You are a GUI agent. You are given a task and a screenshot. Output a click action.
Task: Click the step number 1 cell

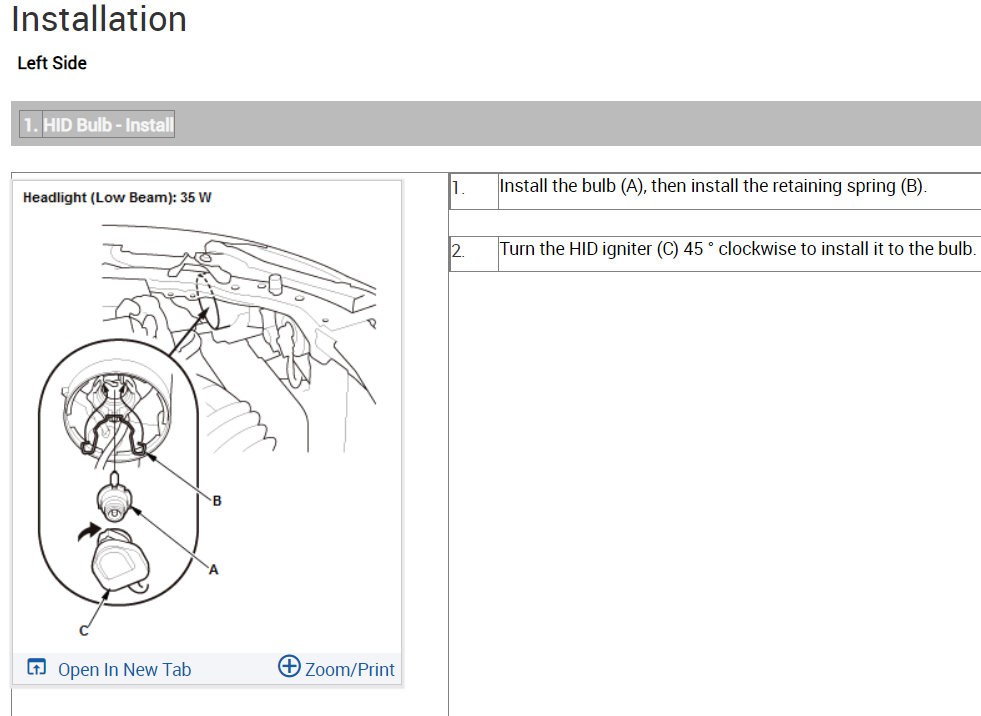click(x=474, y=191)
